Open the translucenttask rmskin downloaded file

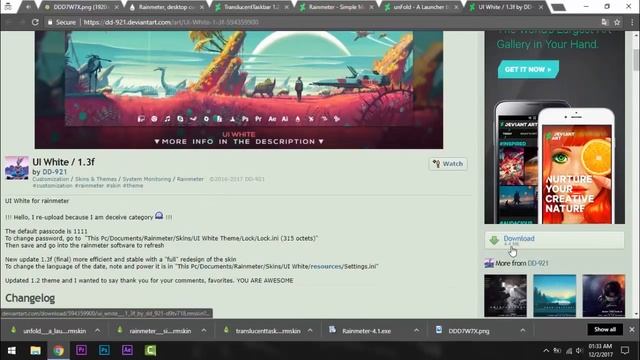(262, 331)
